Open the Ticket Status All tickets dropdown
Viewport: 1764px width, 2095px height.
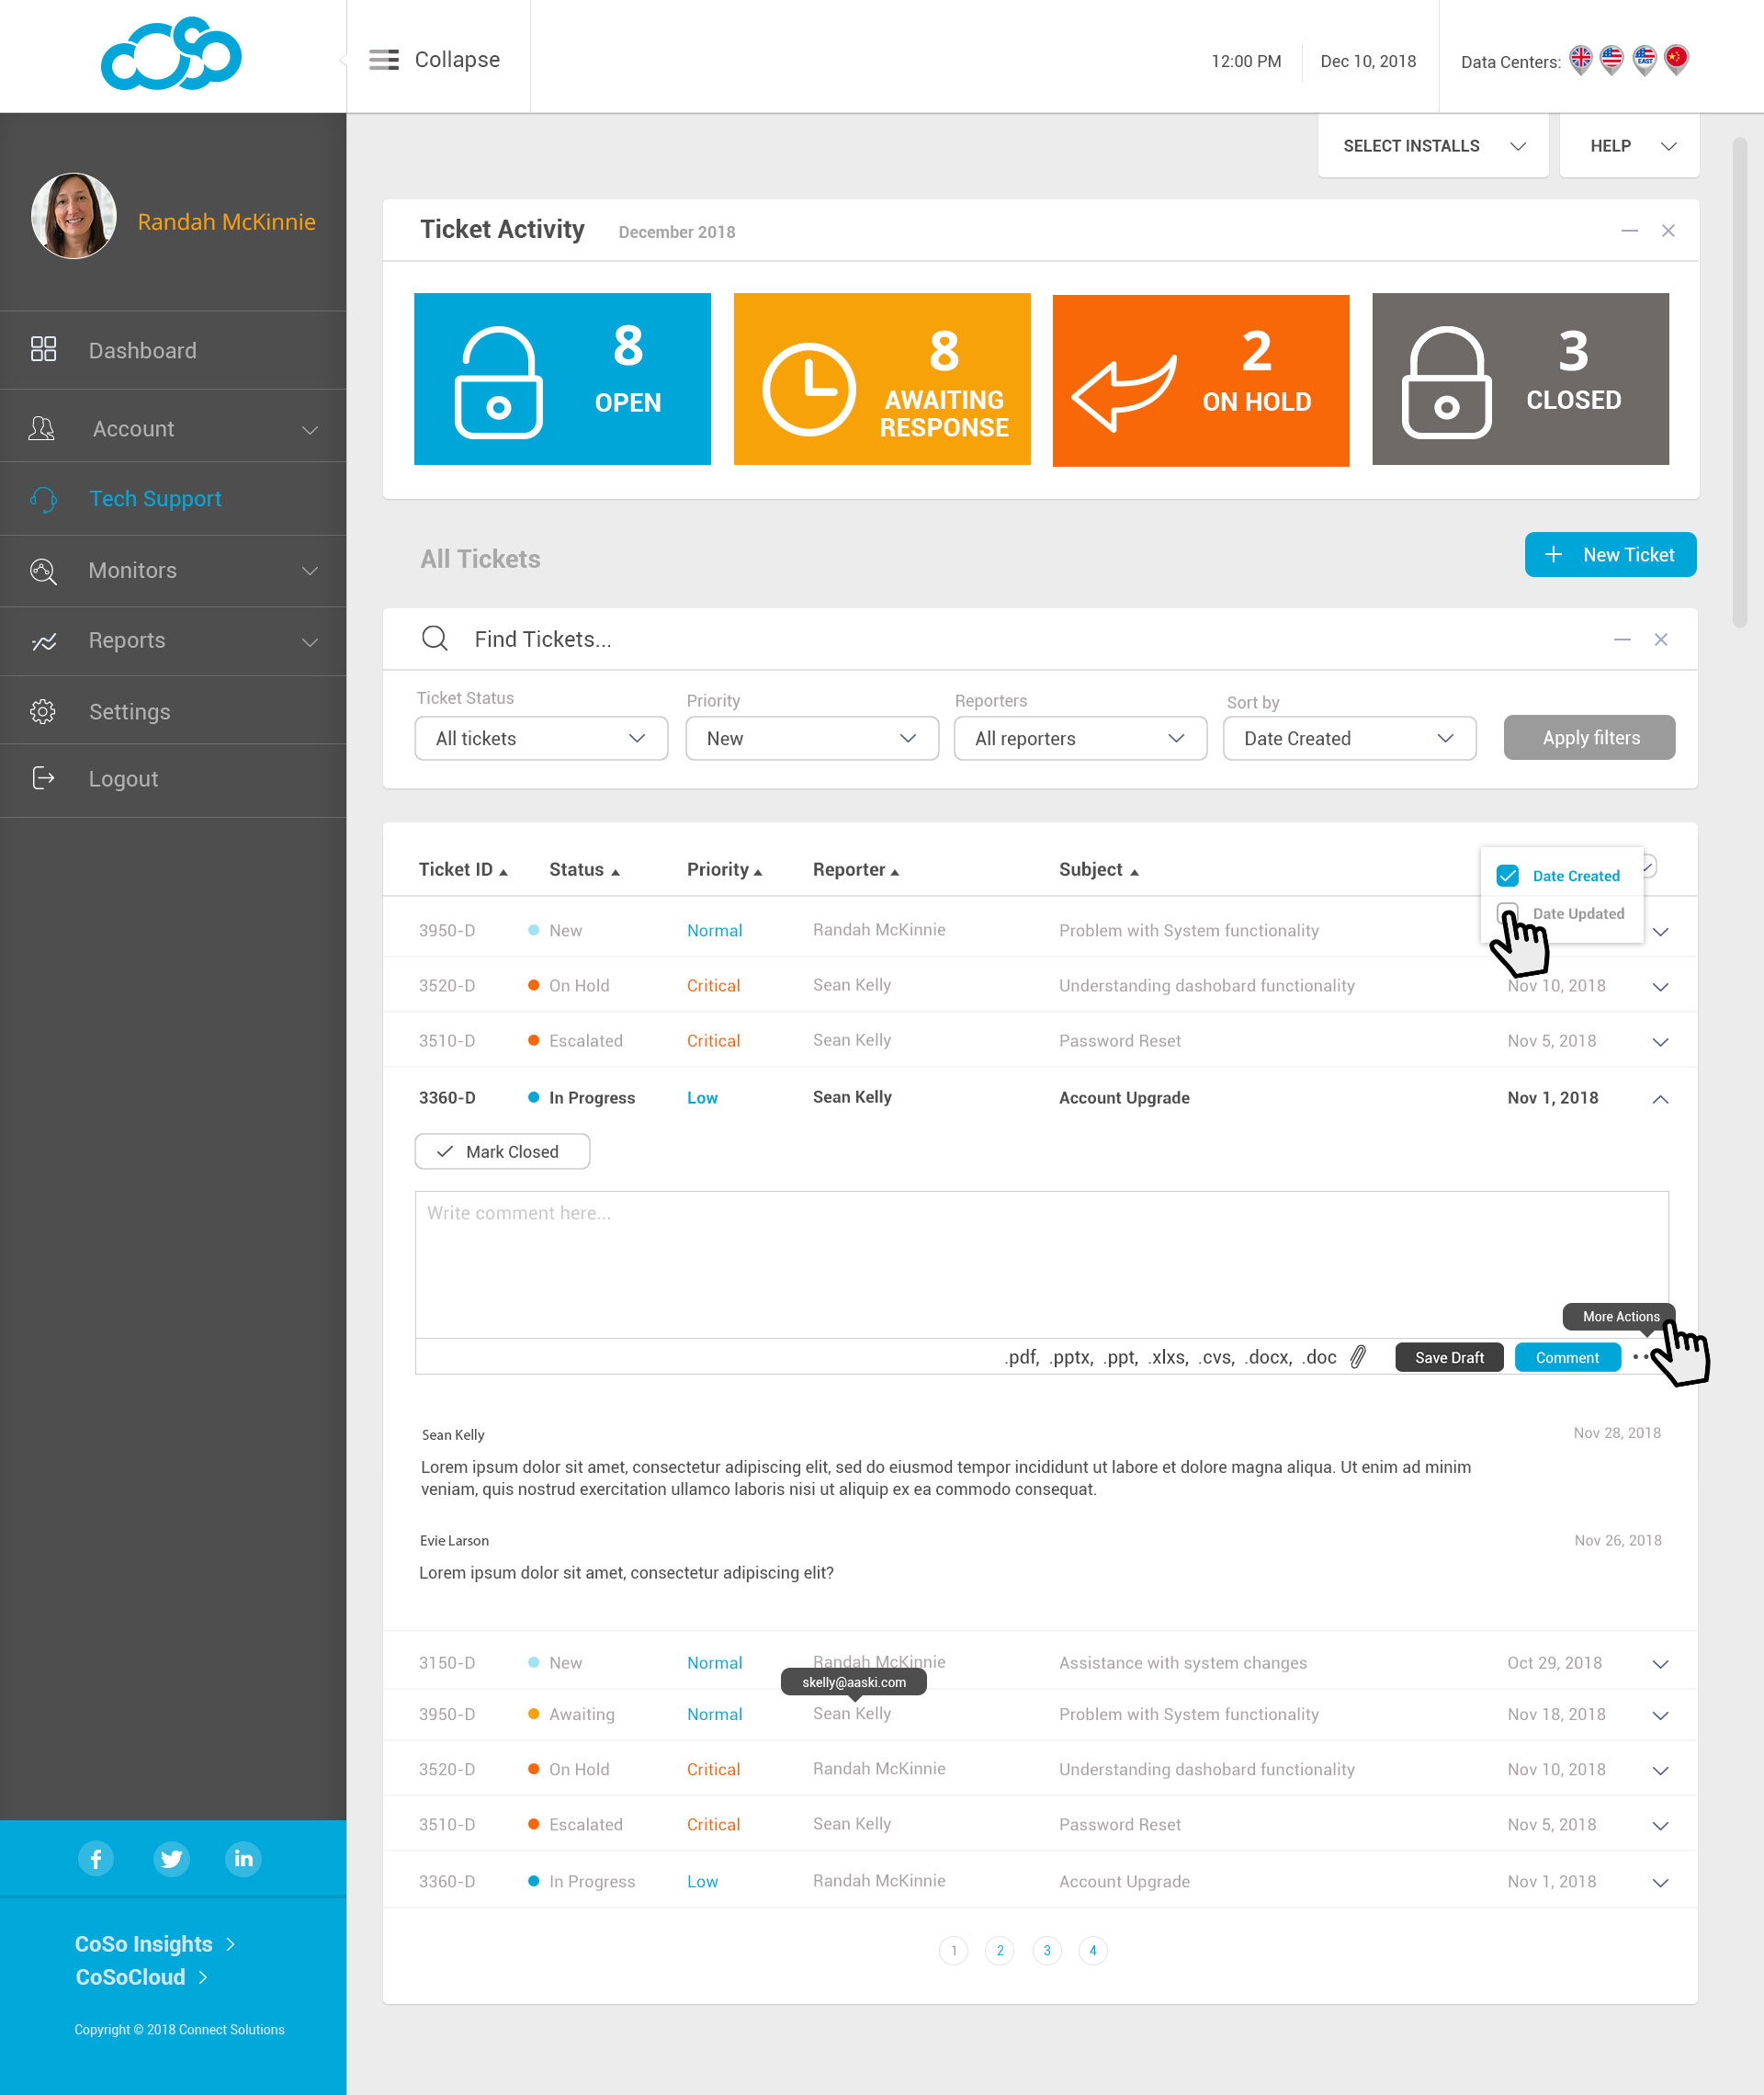tap(541, 738)
